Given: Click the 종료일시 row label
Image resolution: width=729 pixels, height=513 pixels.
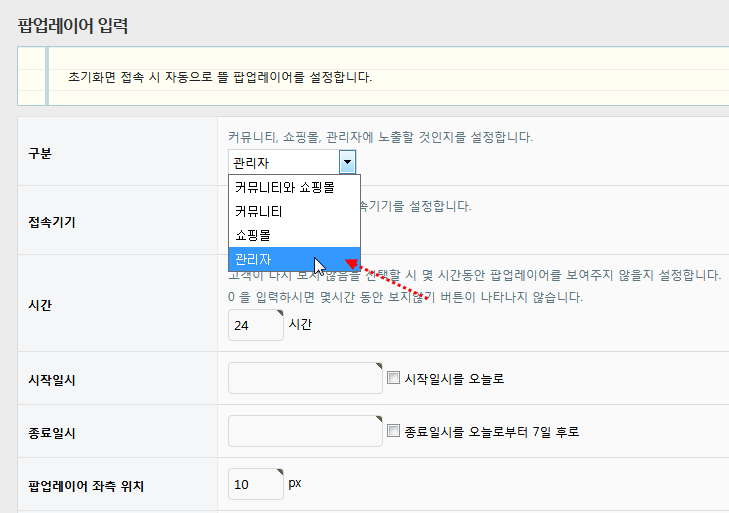Looking at the screenshot, I should pos(52,433).
